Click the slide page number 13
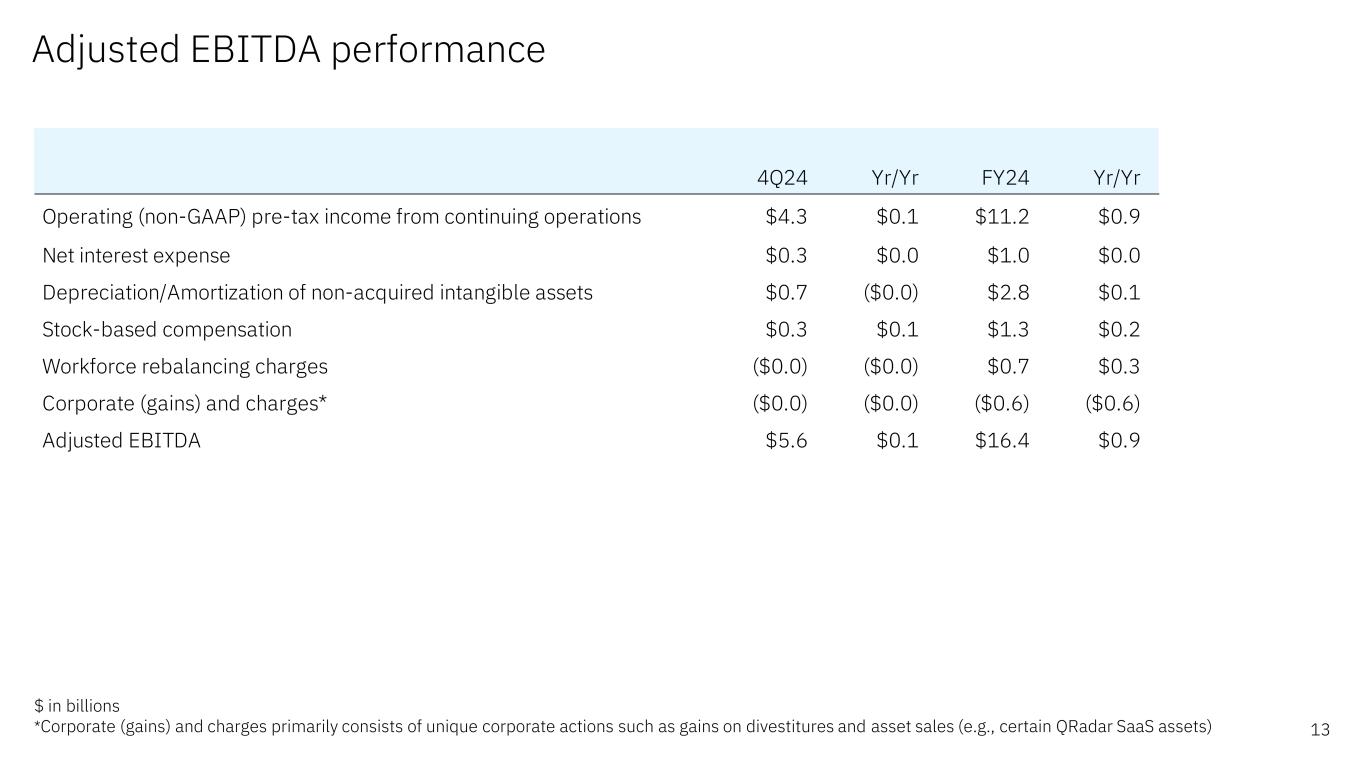The height and width of the screenshot is (768, 1365). click(x=1320, y=730)
